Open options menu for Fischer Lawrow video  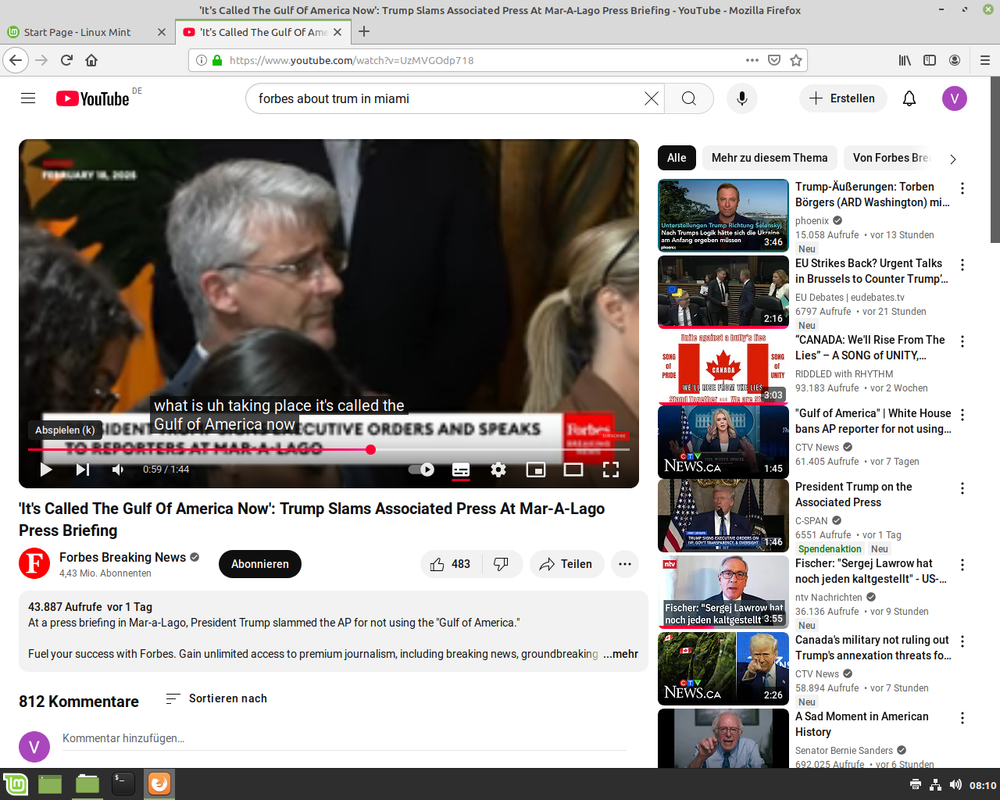[x=962, y=565]
